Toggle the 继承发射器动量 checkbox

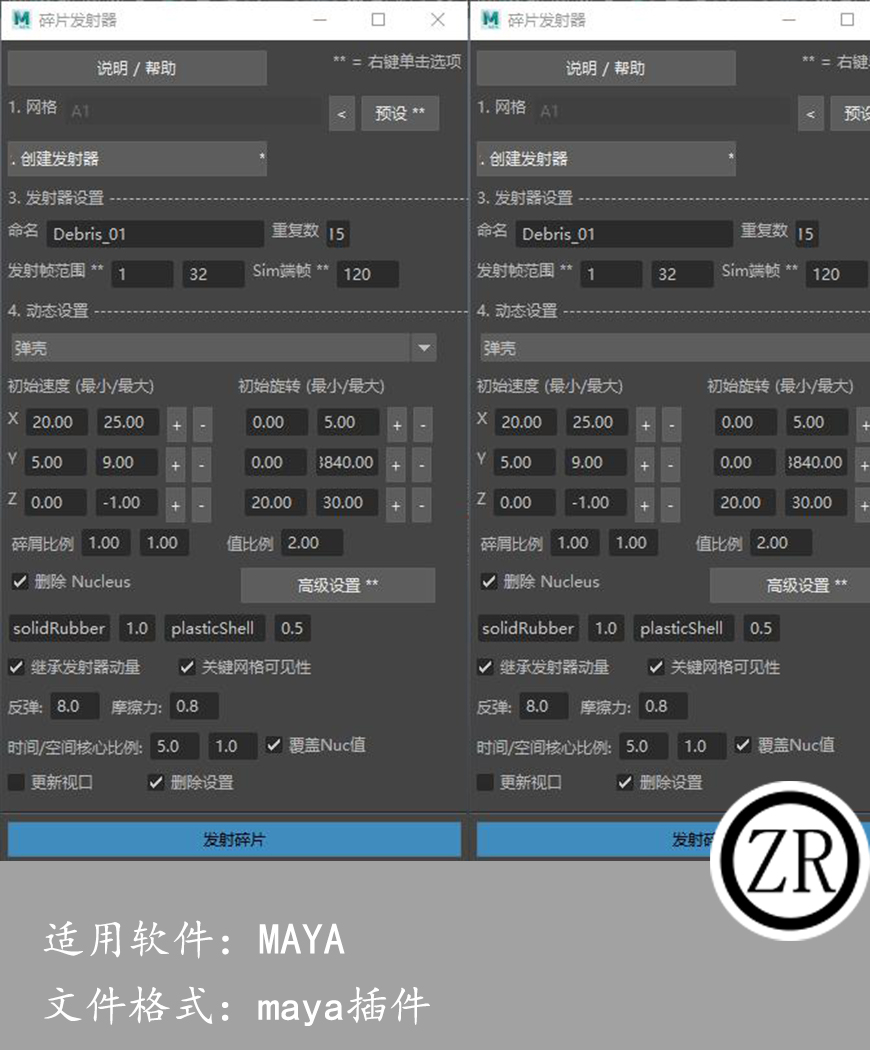(17, 667)
